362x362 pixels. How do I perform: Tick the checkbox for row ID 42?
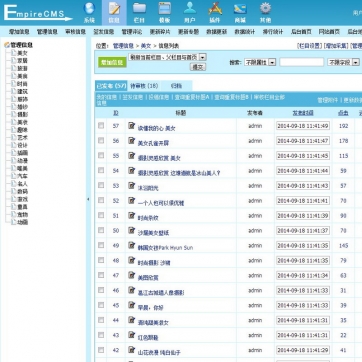[101, 350]
